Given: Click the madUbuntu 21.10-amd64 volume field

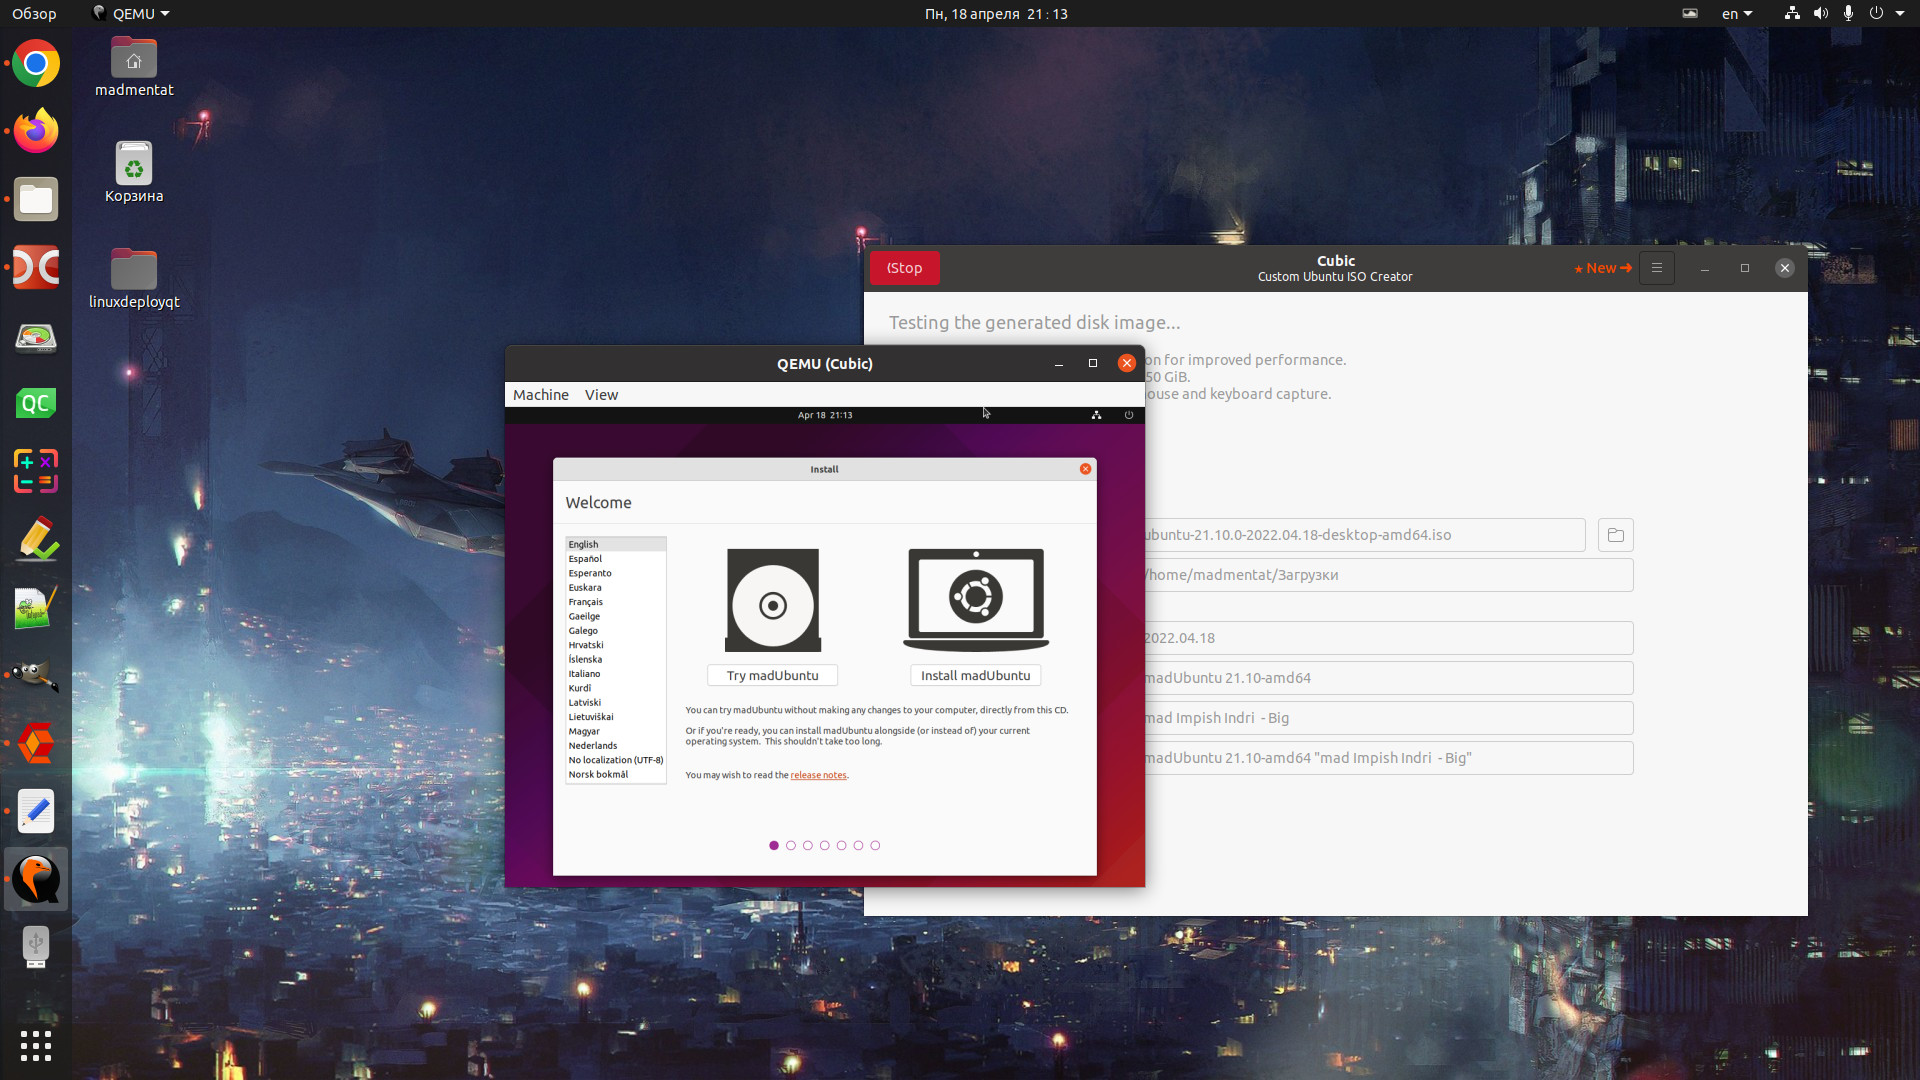Looking at the screenshot, I should (x=1389, y=678).
